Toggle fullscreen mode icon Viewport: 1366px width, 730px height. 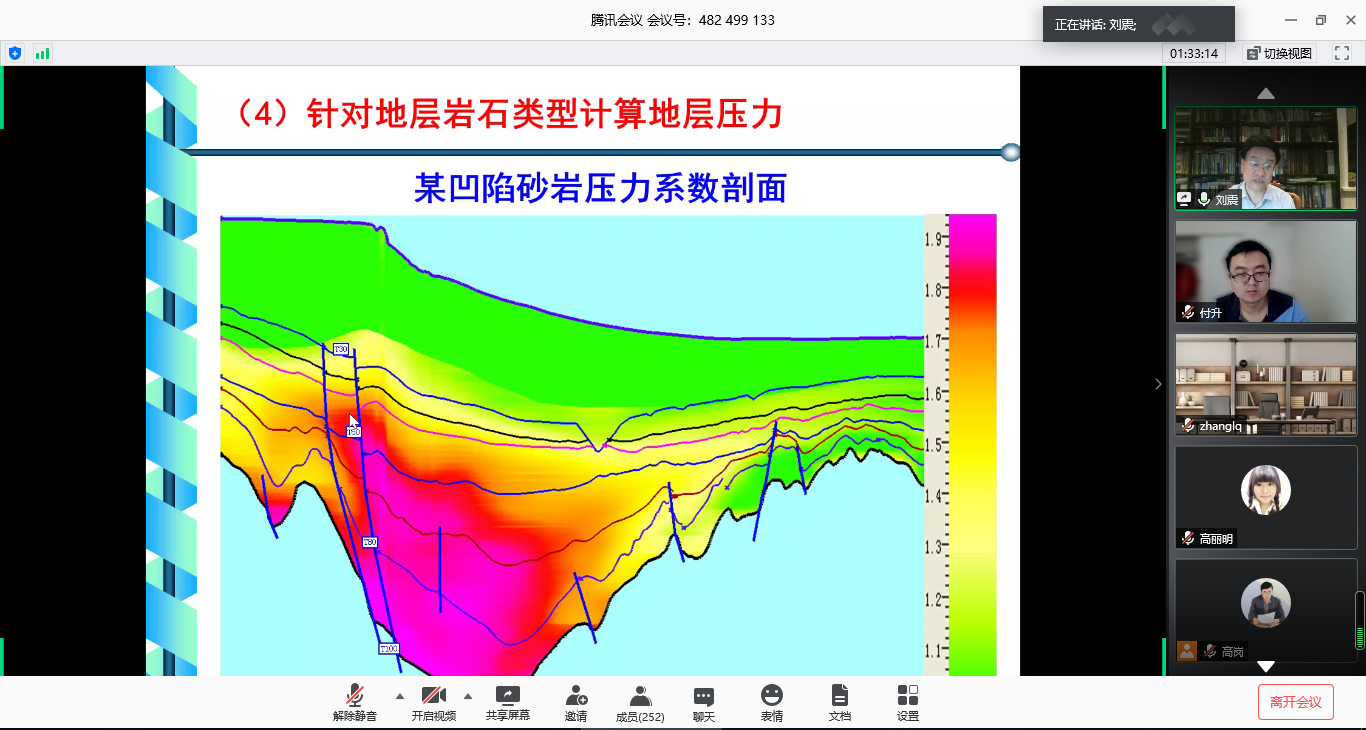coord(1342,53)
